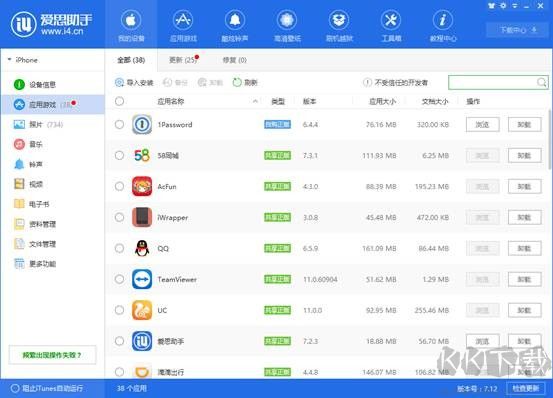This screenshot has width=553, height=398.
Task: Click 卸载 button for AcFun
Action: click(524, 186)
